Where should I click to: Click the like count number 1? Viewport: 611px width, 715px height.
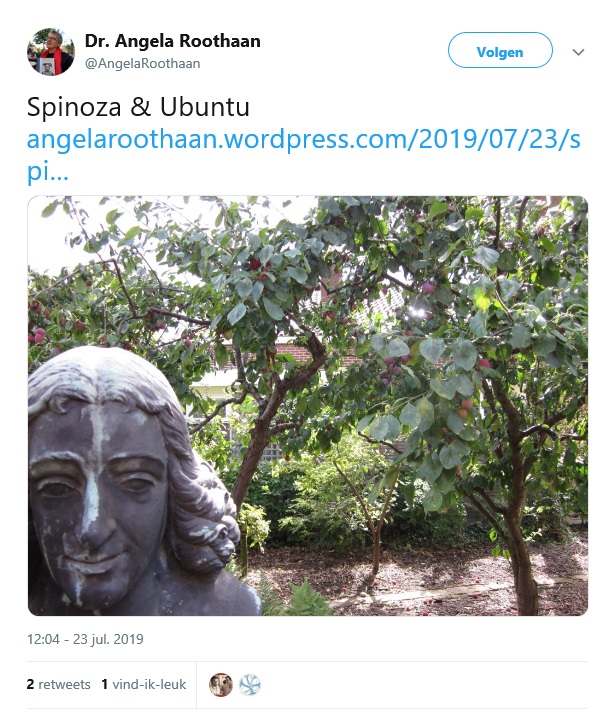104,684
